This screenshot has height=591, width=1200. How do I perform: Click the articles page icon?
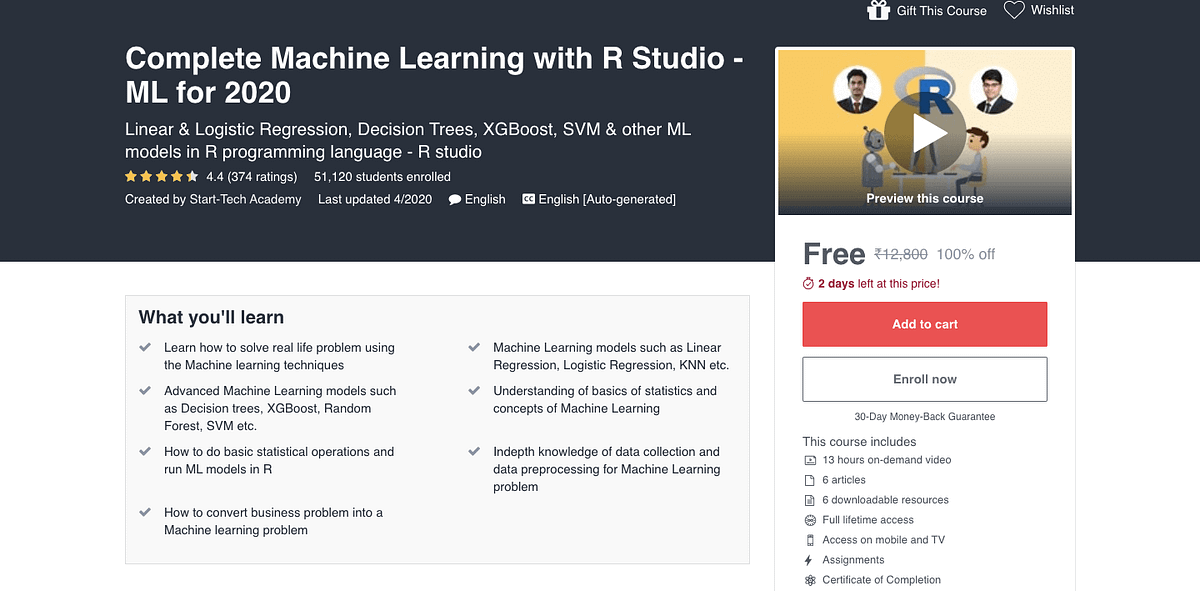[809, 480]
